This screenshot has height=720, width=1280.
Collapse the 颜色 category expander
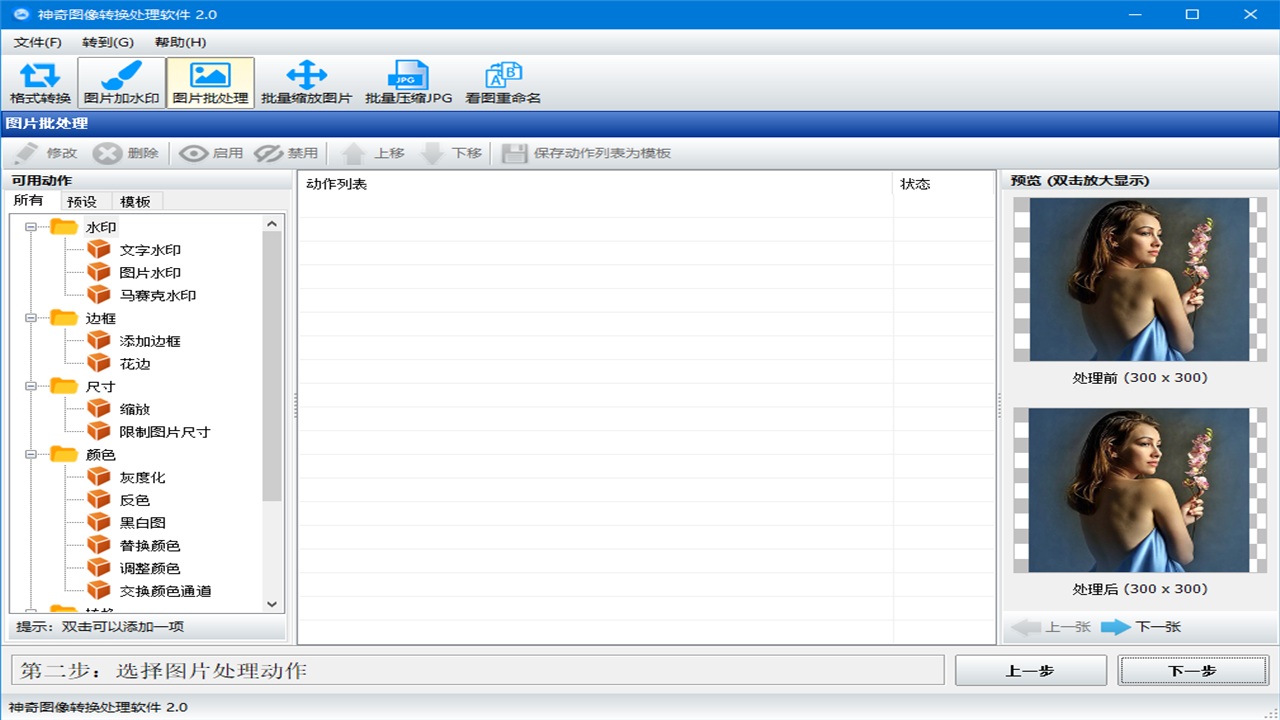(x=31, y=455)
